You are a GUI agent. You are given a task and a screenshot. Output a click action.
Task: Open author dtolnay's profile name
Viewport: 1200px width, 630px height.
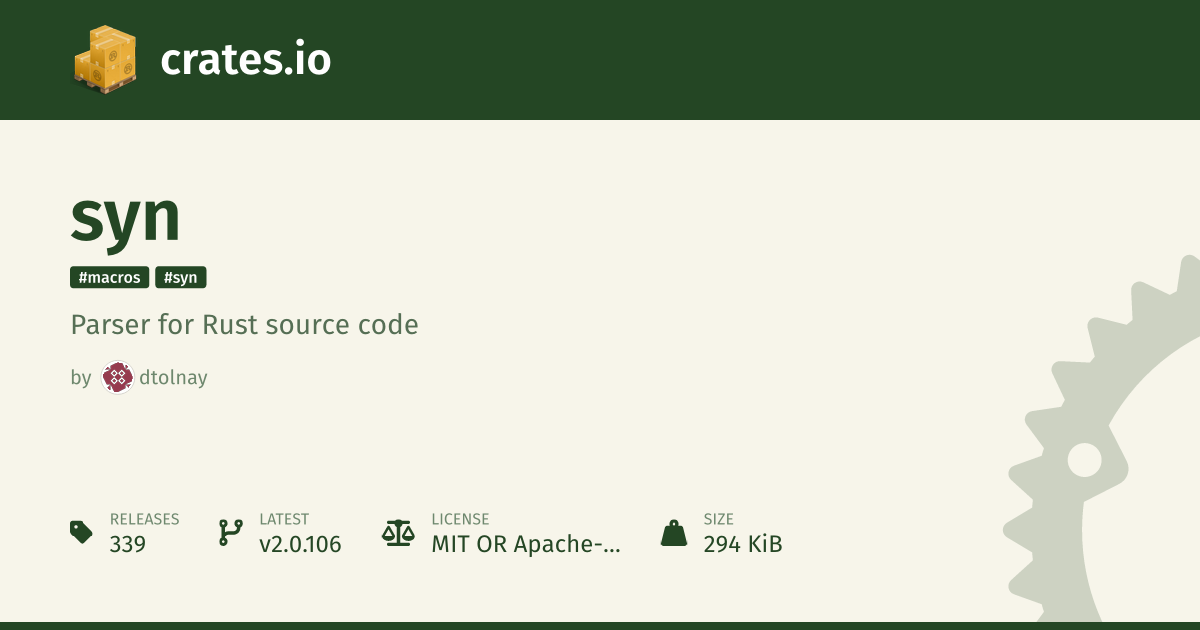[x=174, y=378]
